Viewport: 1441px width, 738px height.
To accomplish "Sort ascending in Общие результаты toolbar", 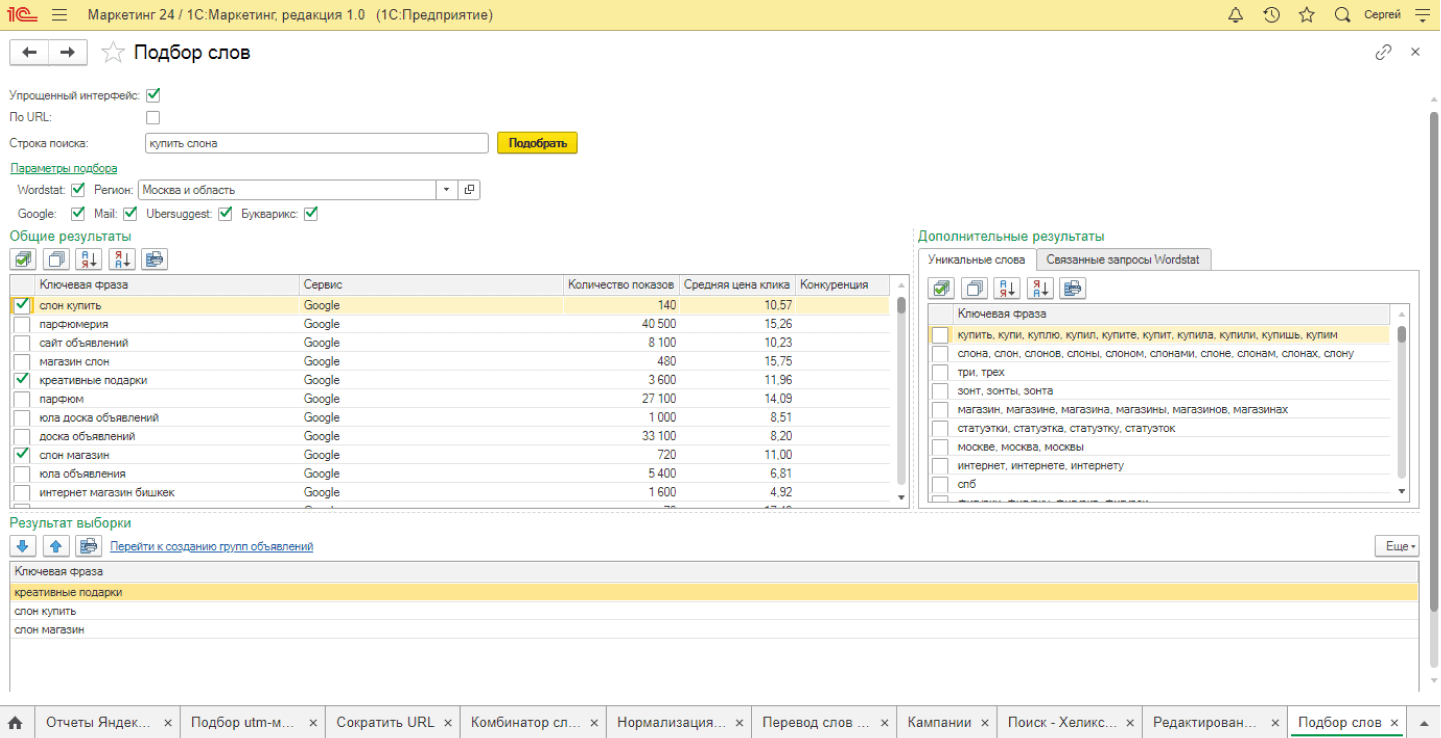I will point(89,259).
